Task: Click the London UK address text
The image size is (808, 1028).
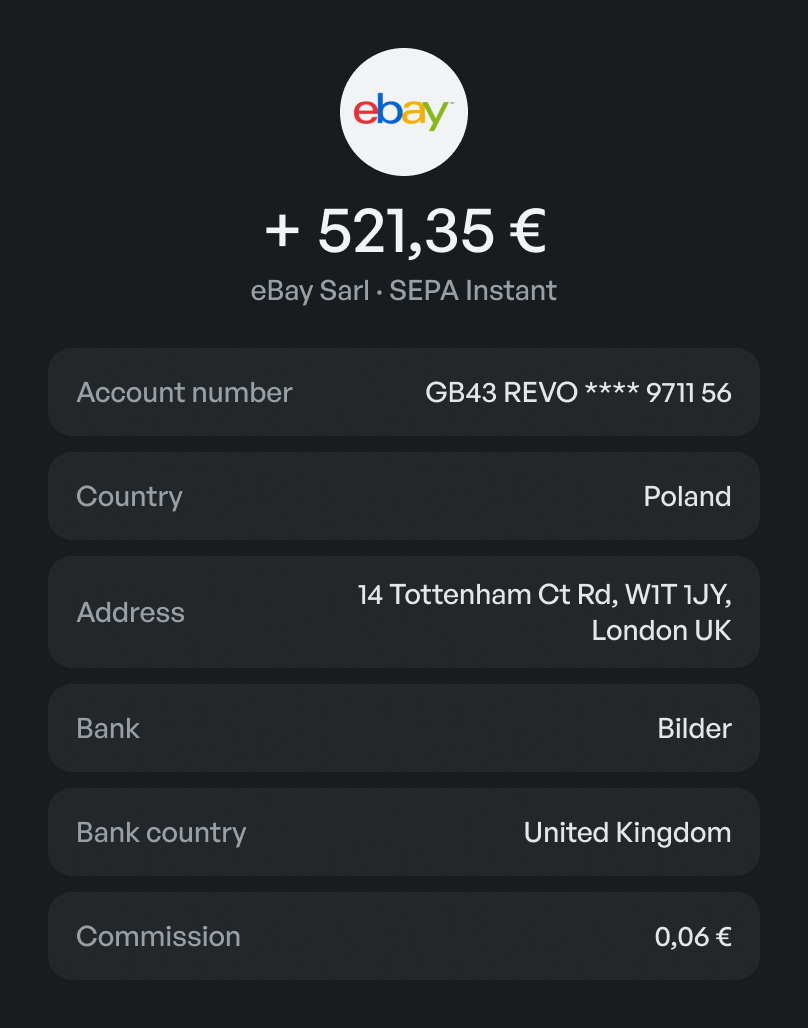Action: [x=661, y=630]
